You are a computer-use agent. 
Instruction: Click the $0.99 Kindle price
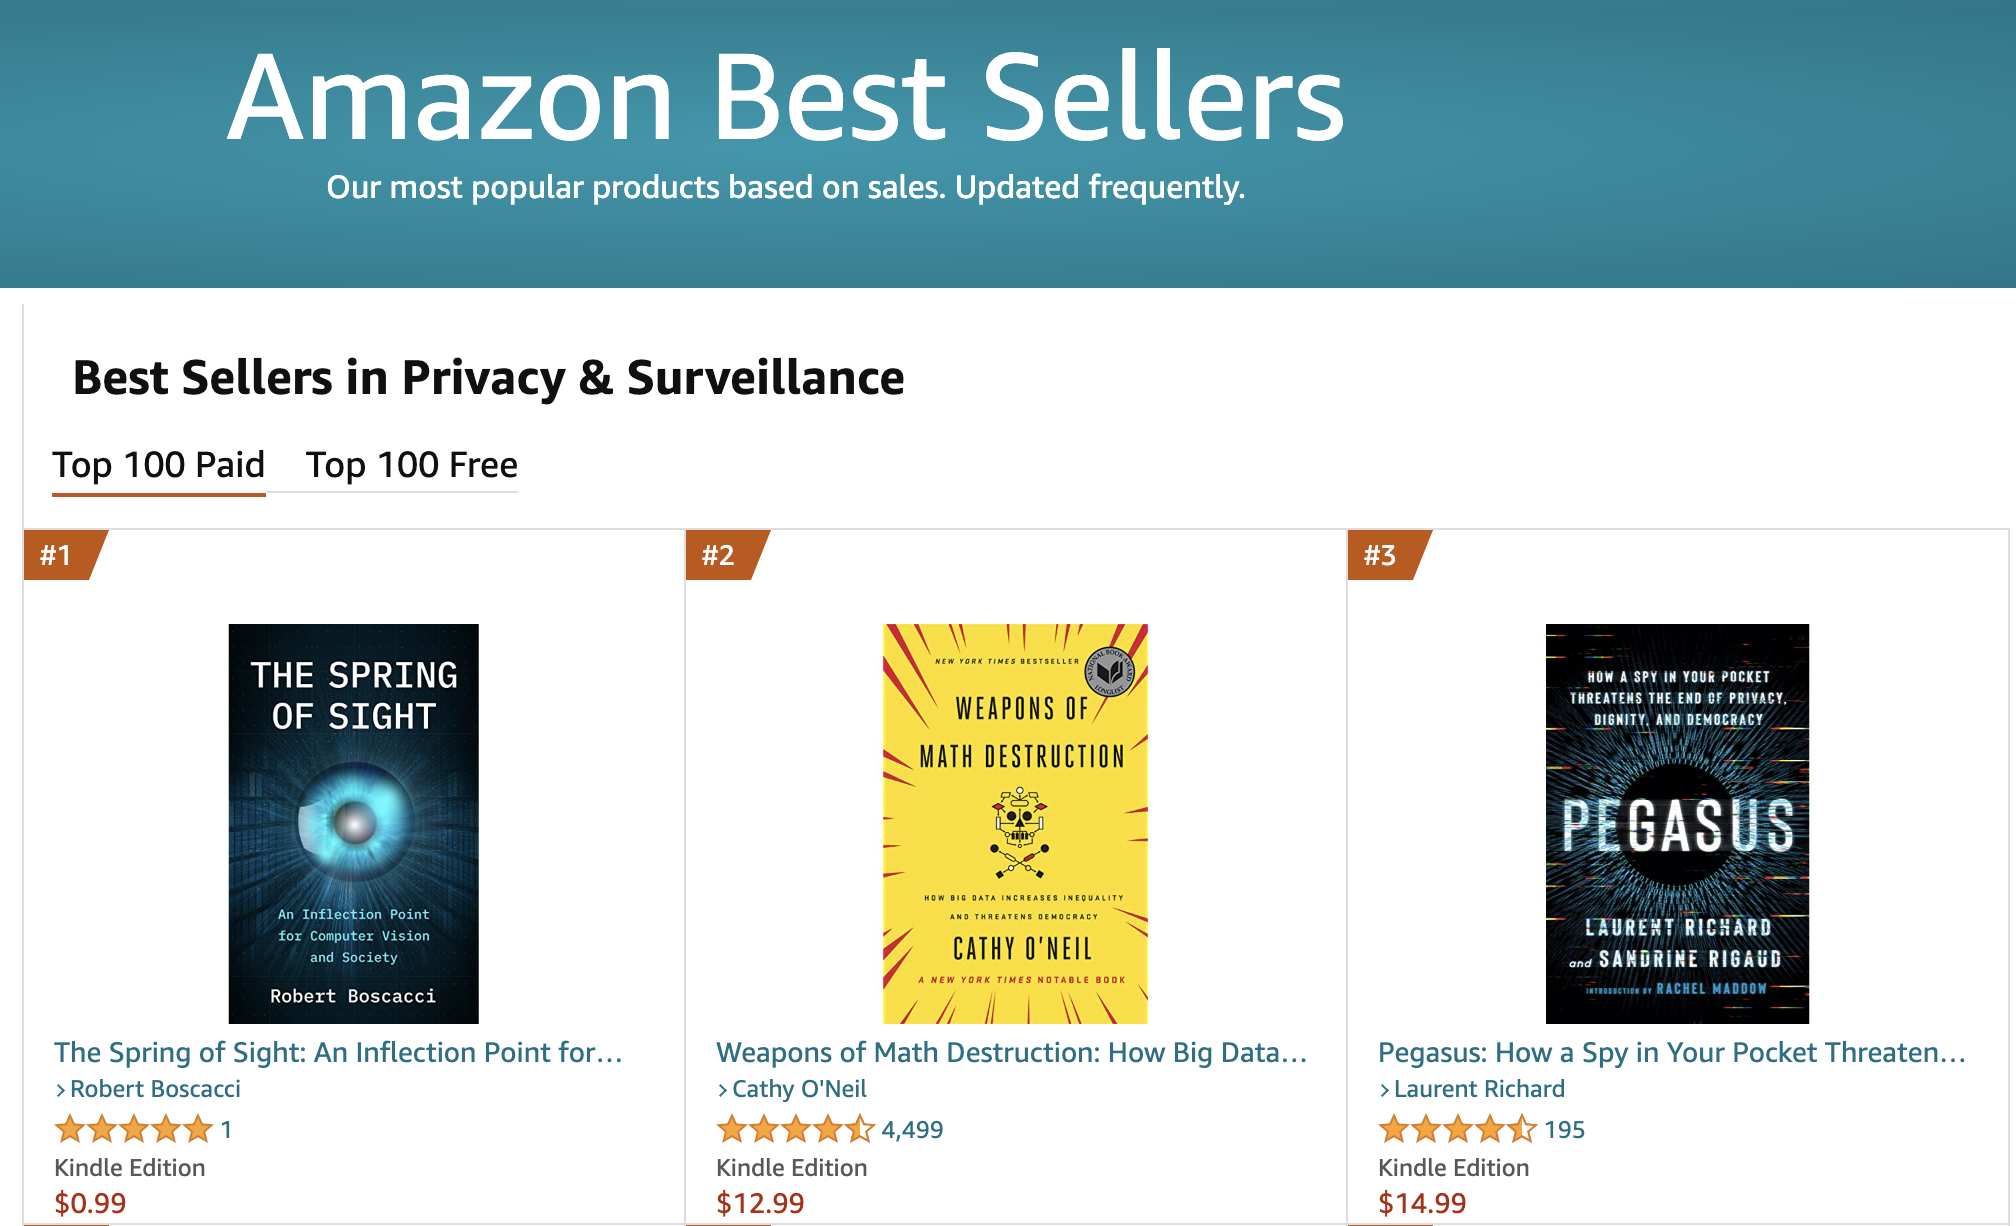click(90, 1203)
